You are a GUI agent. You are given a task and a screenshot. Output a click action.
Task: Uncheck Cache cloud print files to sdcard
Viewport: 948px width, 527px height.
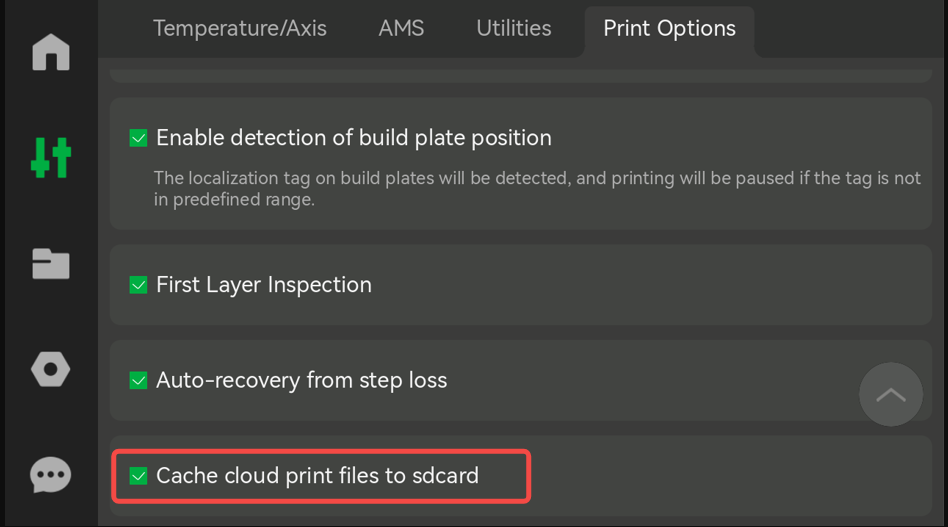[138, 476]
